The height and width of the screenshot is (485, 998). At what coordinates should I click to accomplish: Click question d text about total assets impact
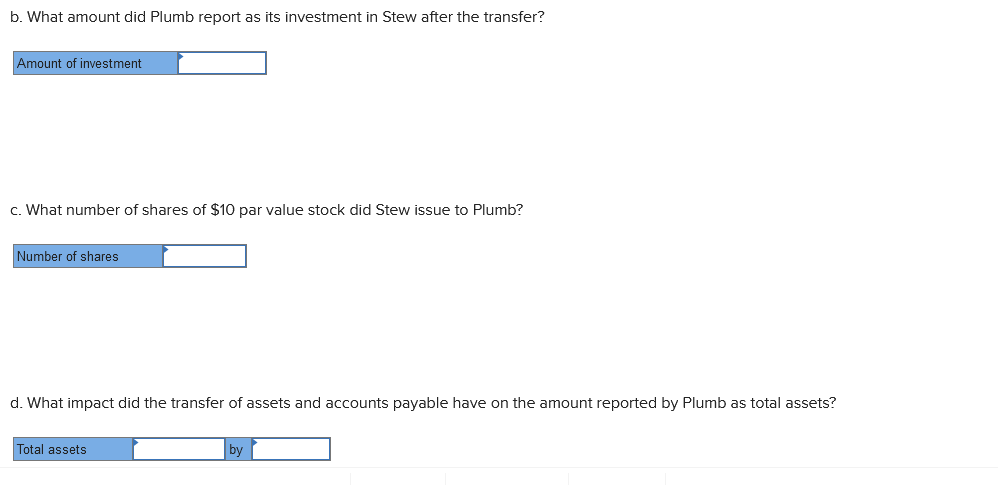[423, 403]
